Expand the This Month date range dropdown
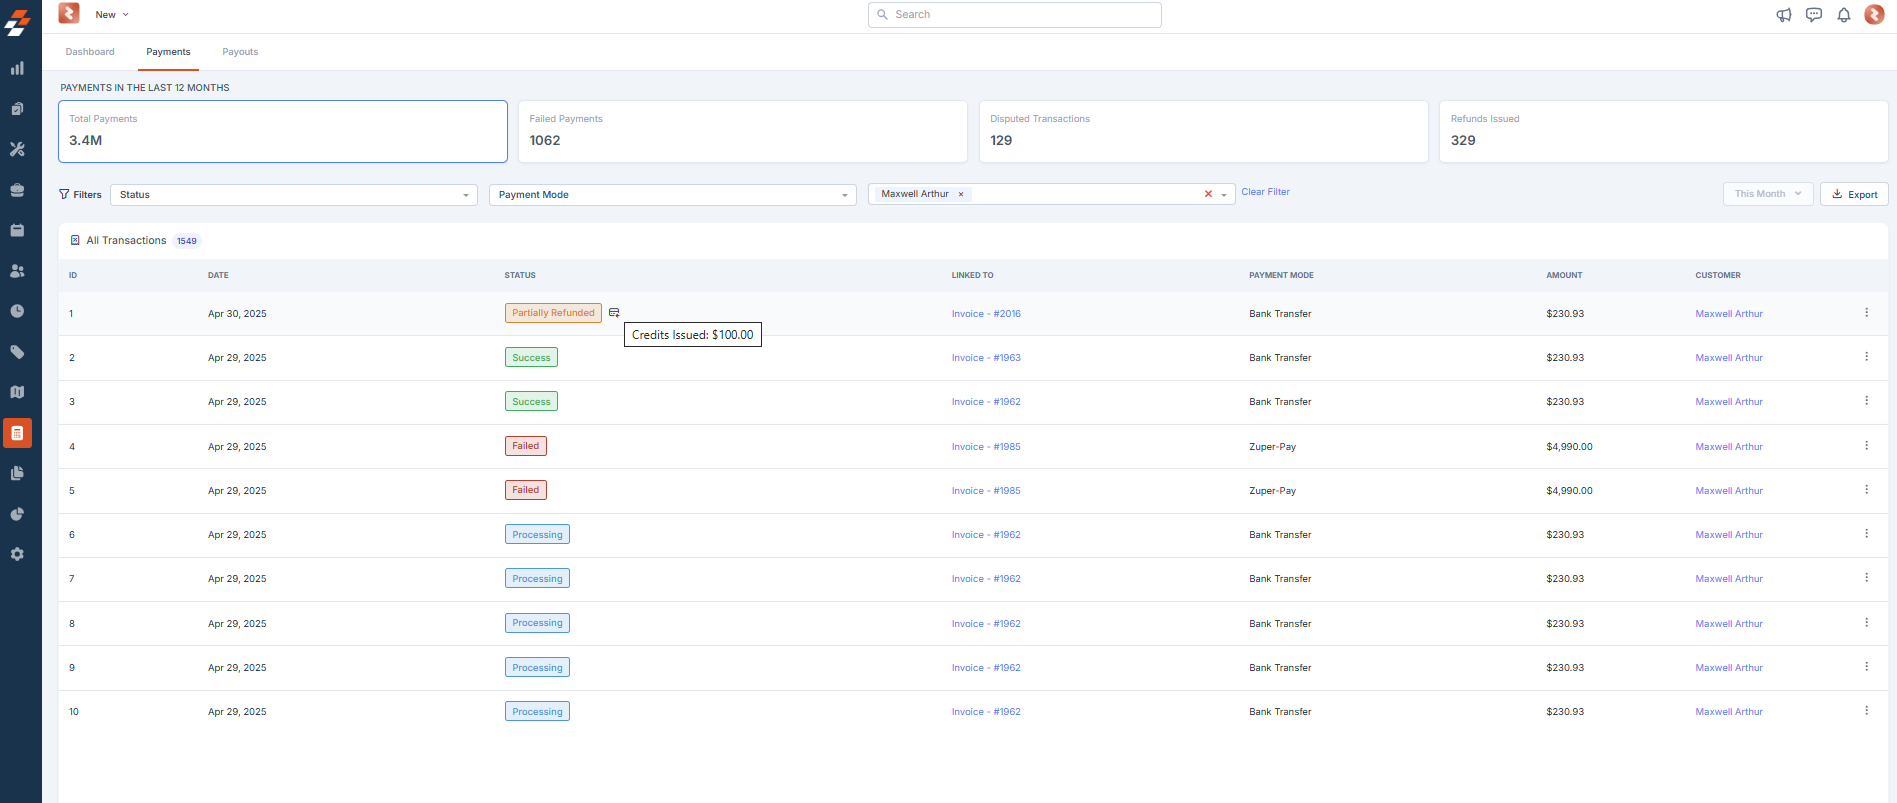This screenshot has width=1897, height=803. pos(1767,194)
